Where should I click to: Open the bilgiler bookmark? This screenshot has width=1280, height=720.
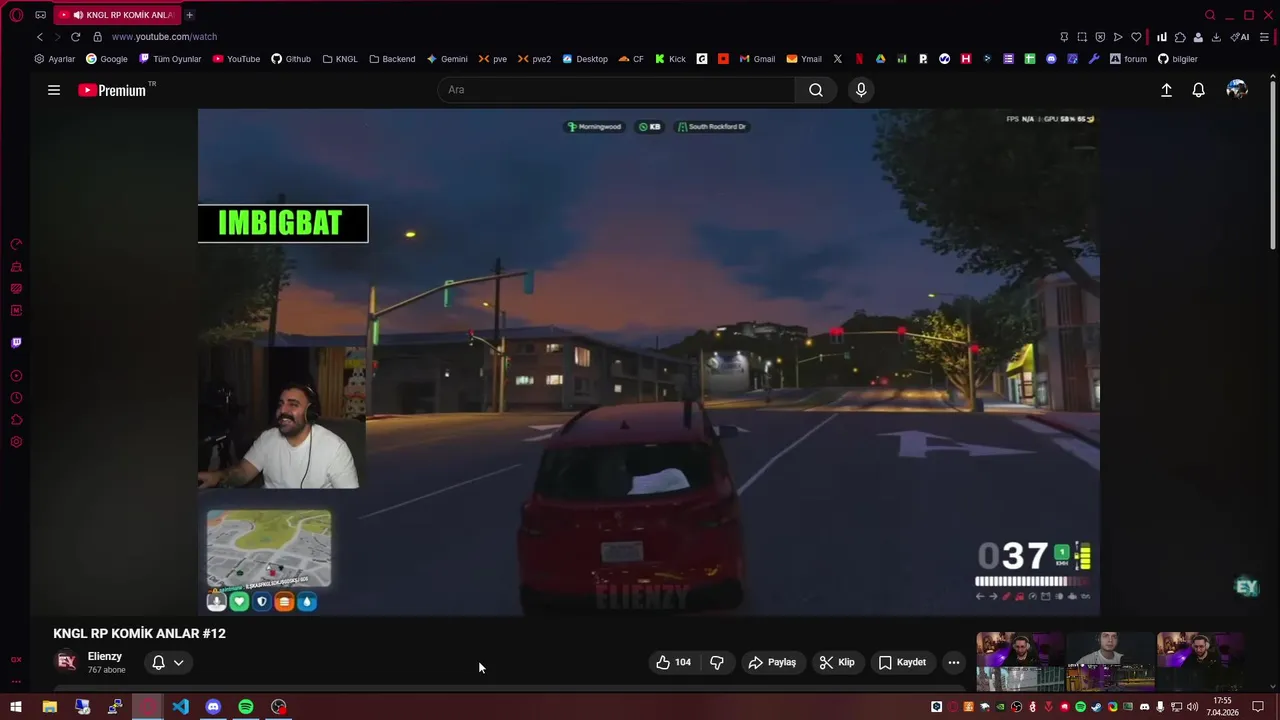pyautogui.click(x=1177, y=59)
